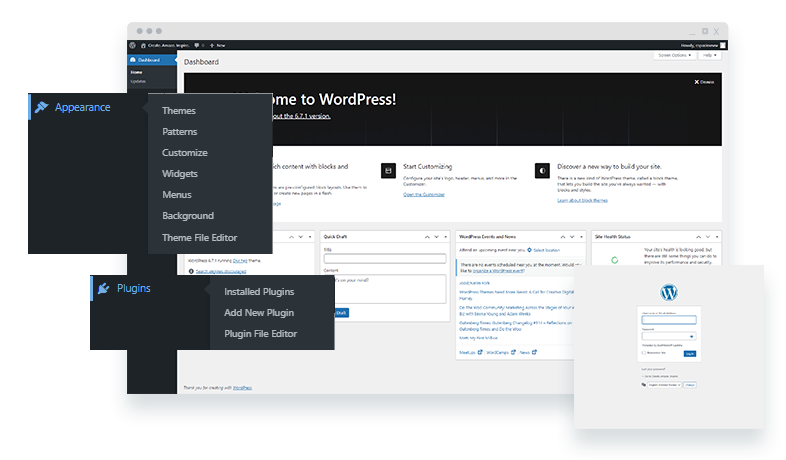
Task: Open the Screen Options dropdown
Action: [x=675, y=55]
